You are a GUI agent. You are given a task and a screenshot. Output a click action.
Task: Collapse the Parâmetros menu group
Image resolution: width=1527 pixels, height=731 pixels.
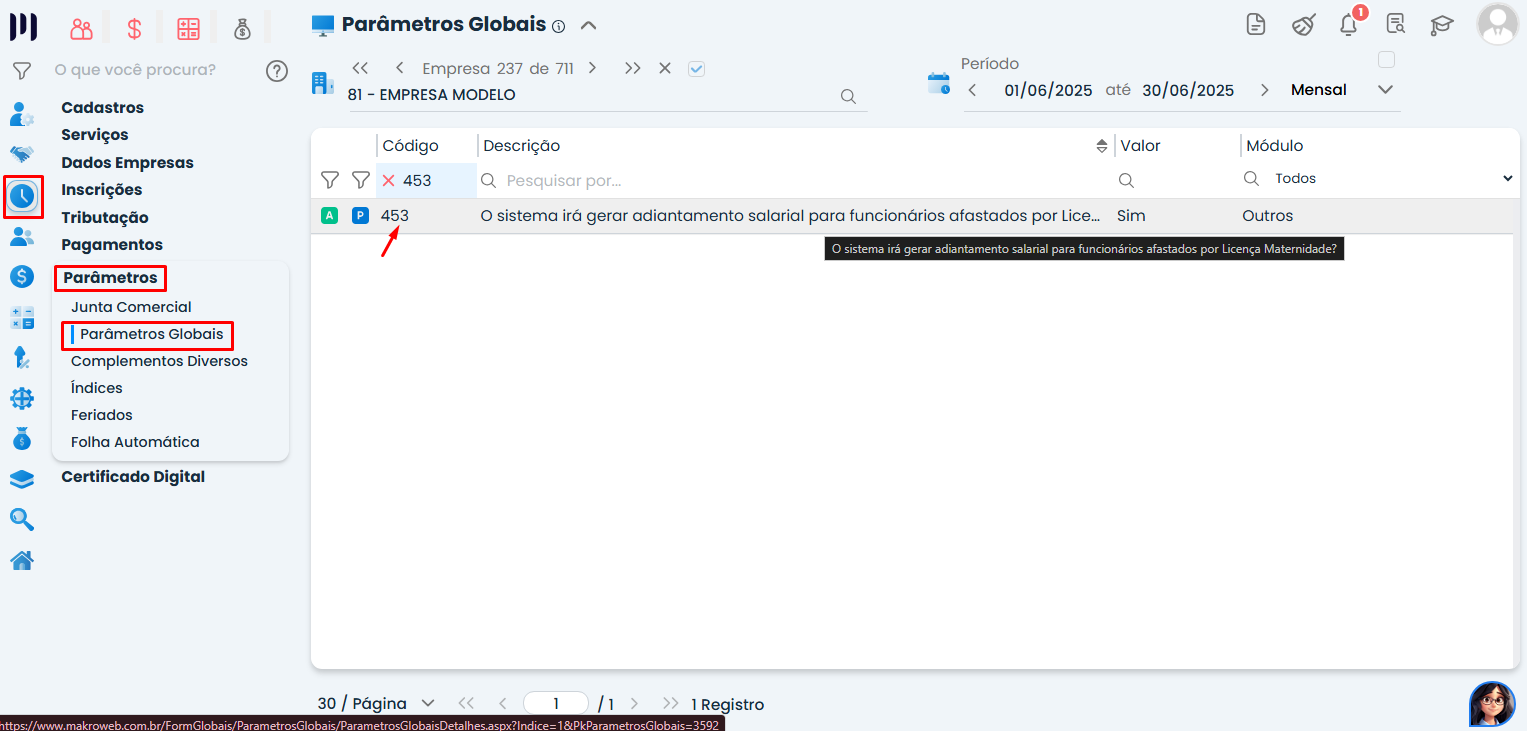click(x=110, y=277)
